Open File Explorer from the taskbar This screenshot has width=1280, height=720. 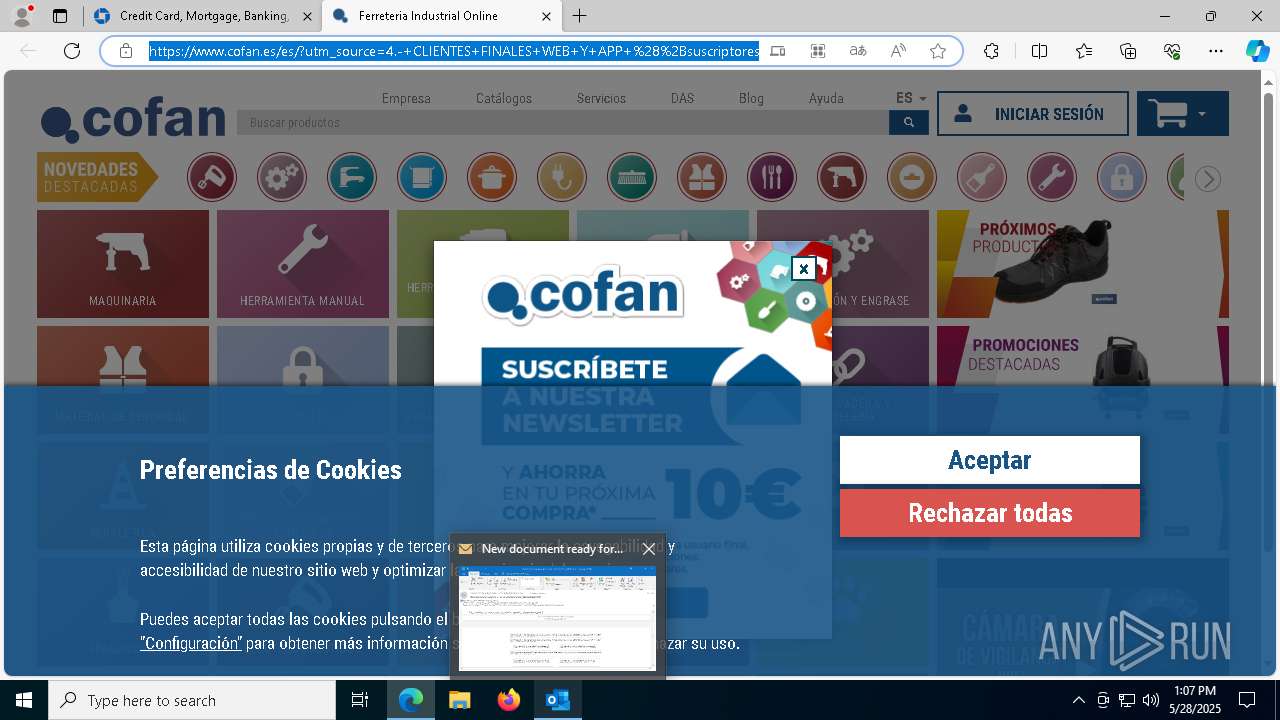click(460, 700)
